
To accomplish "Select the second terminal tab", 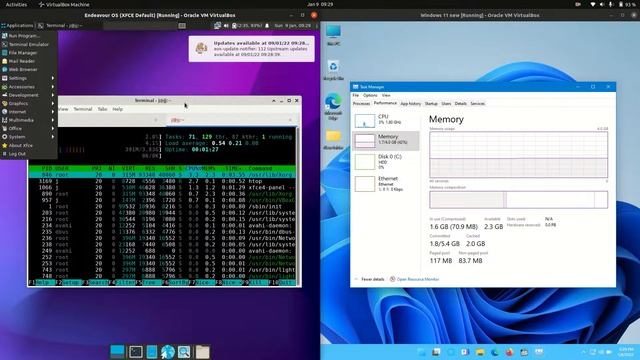I will pos(231,120).
